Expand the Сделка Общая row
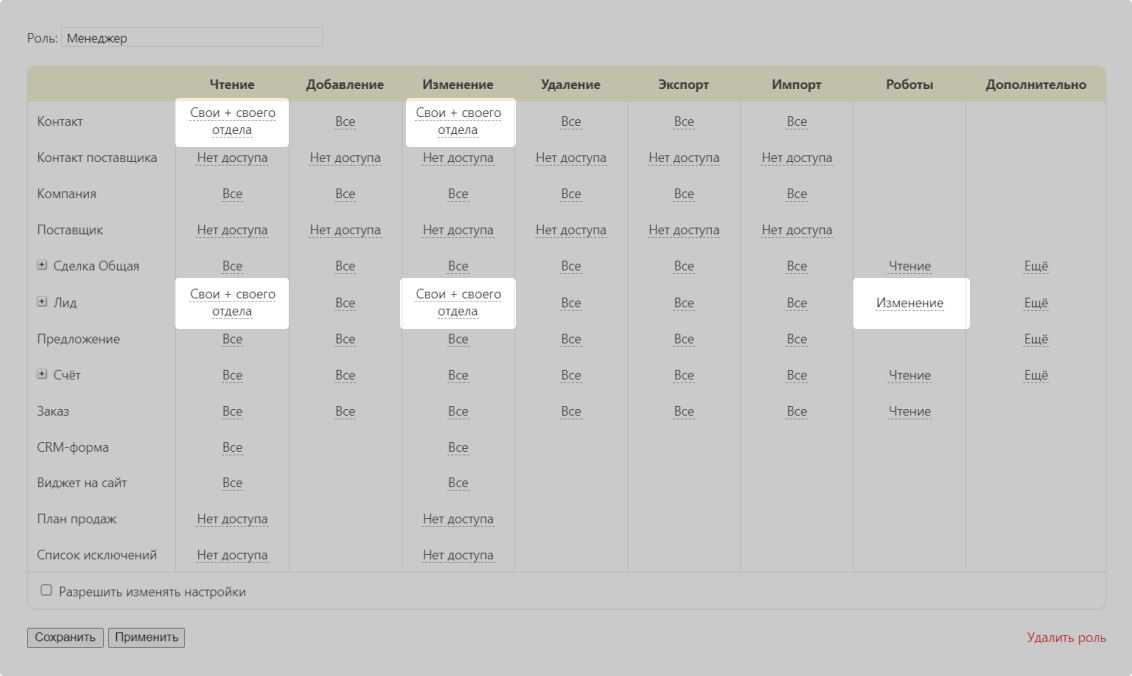 [x=42, y=266]
